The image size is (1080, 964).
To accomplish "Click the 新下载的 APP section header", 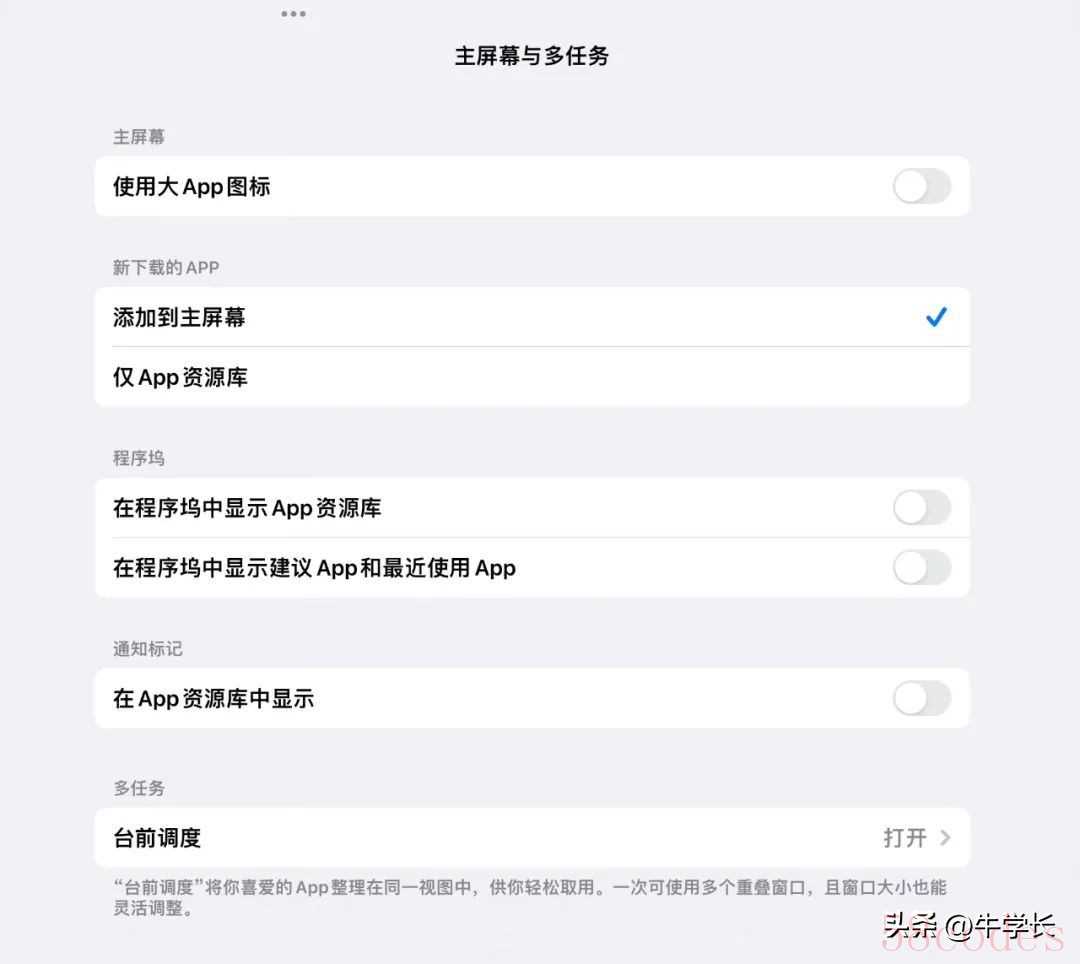I will click(x=166, y=267).
